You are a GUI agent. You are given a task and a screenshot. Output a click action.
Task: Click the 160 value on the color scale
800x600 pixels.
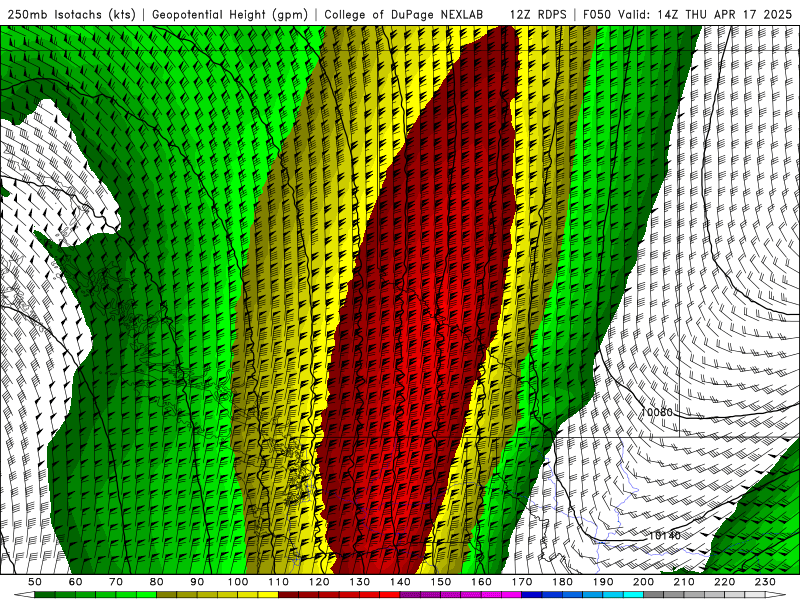(x=482, y=582)
